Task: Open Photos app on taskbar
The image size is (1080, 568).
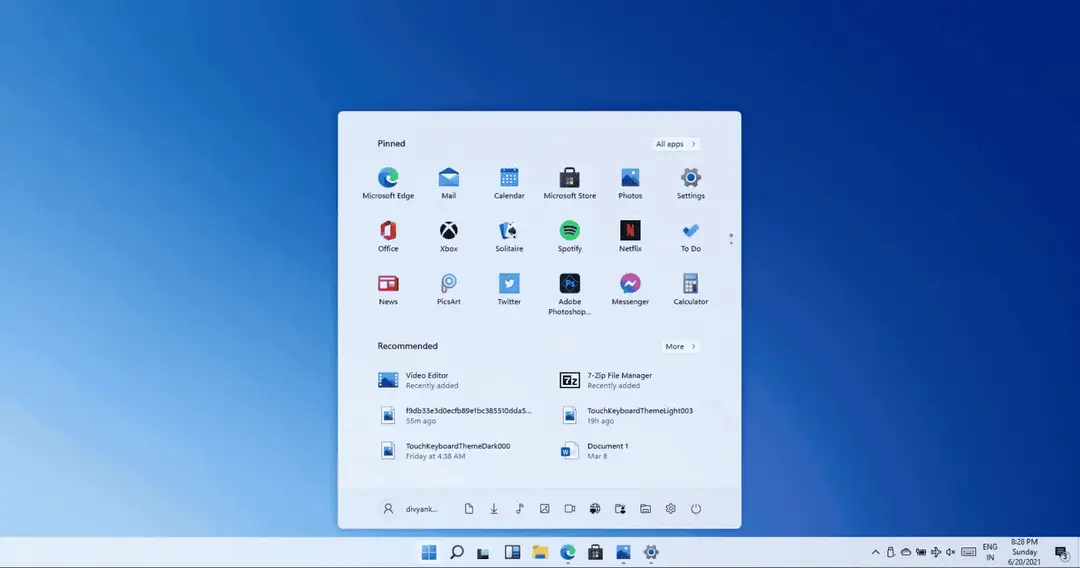Action: click(623, 552)
